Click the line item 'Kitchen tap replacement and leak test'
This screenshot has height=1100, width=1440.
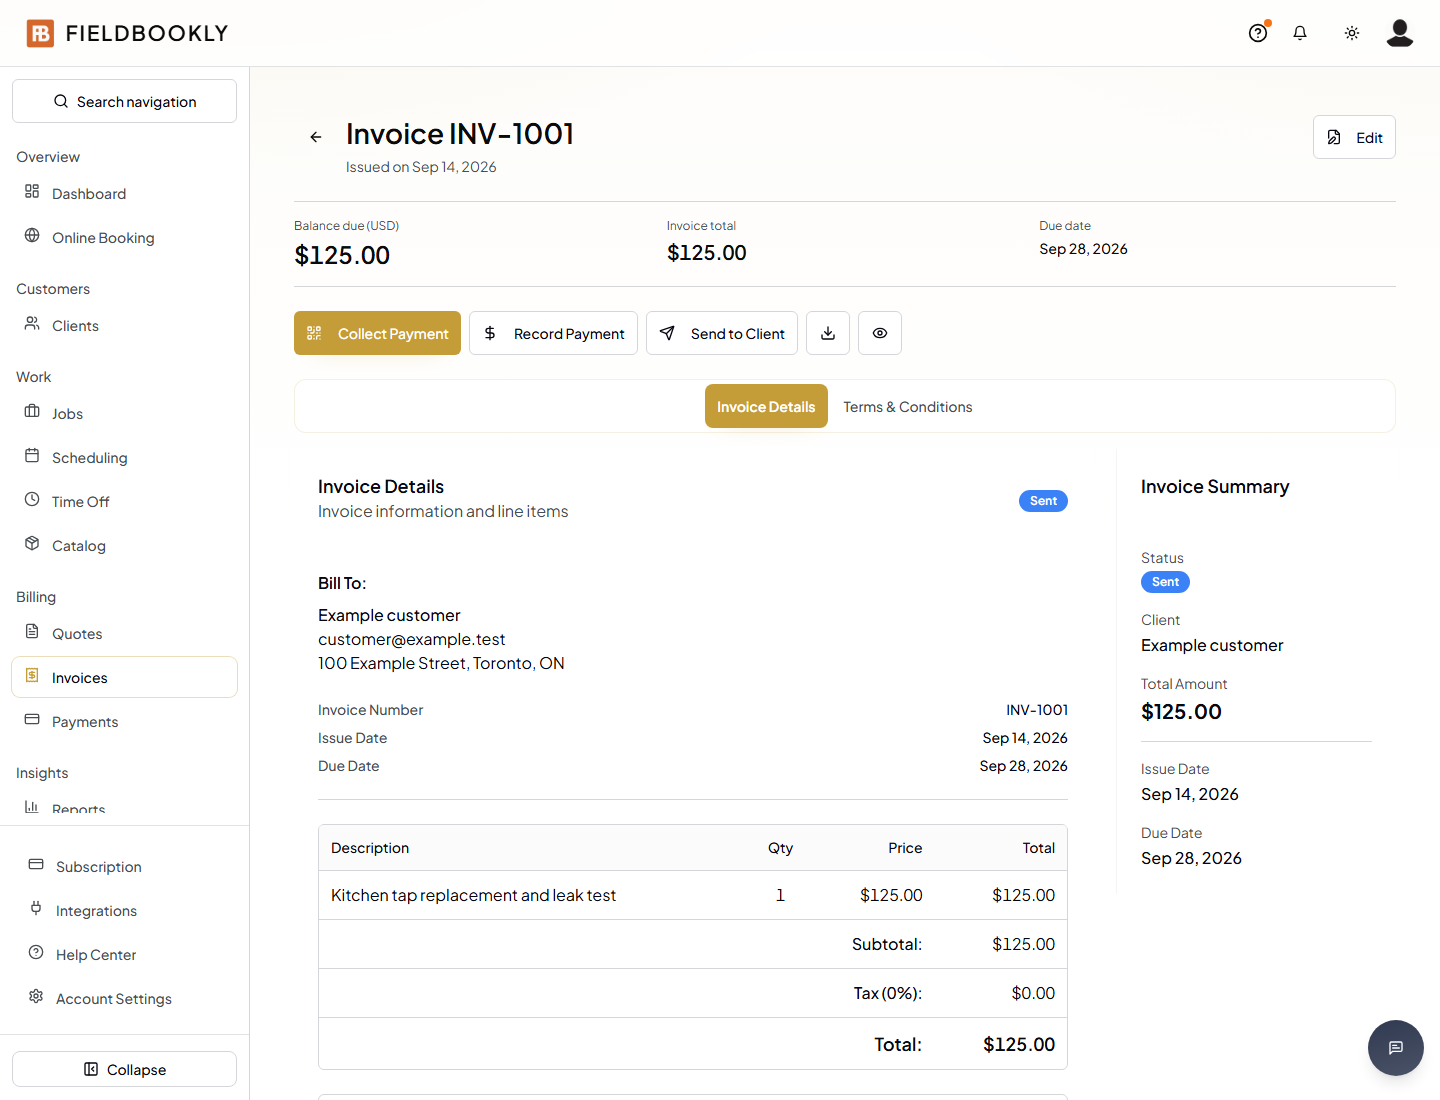[x=473, y=895]
